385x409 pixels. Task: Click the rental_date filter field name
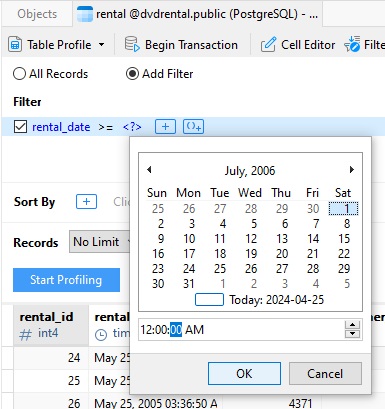click(61, 127)
